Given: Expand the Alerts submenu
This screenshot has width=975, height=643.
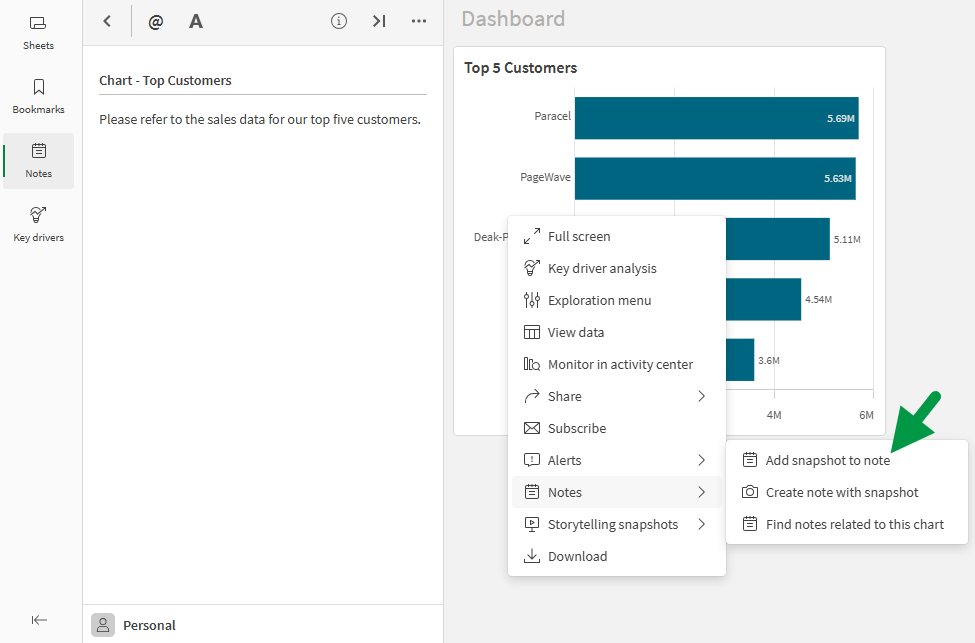Looking at the screenshot, I should [616, 460].
